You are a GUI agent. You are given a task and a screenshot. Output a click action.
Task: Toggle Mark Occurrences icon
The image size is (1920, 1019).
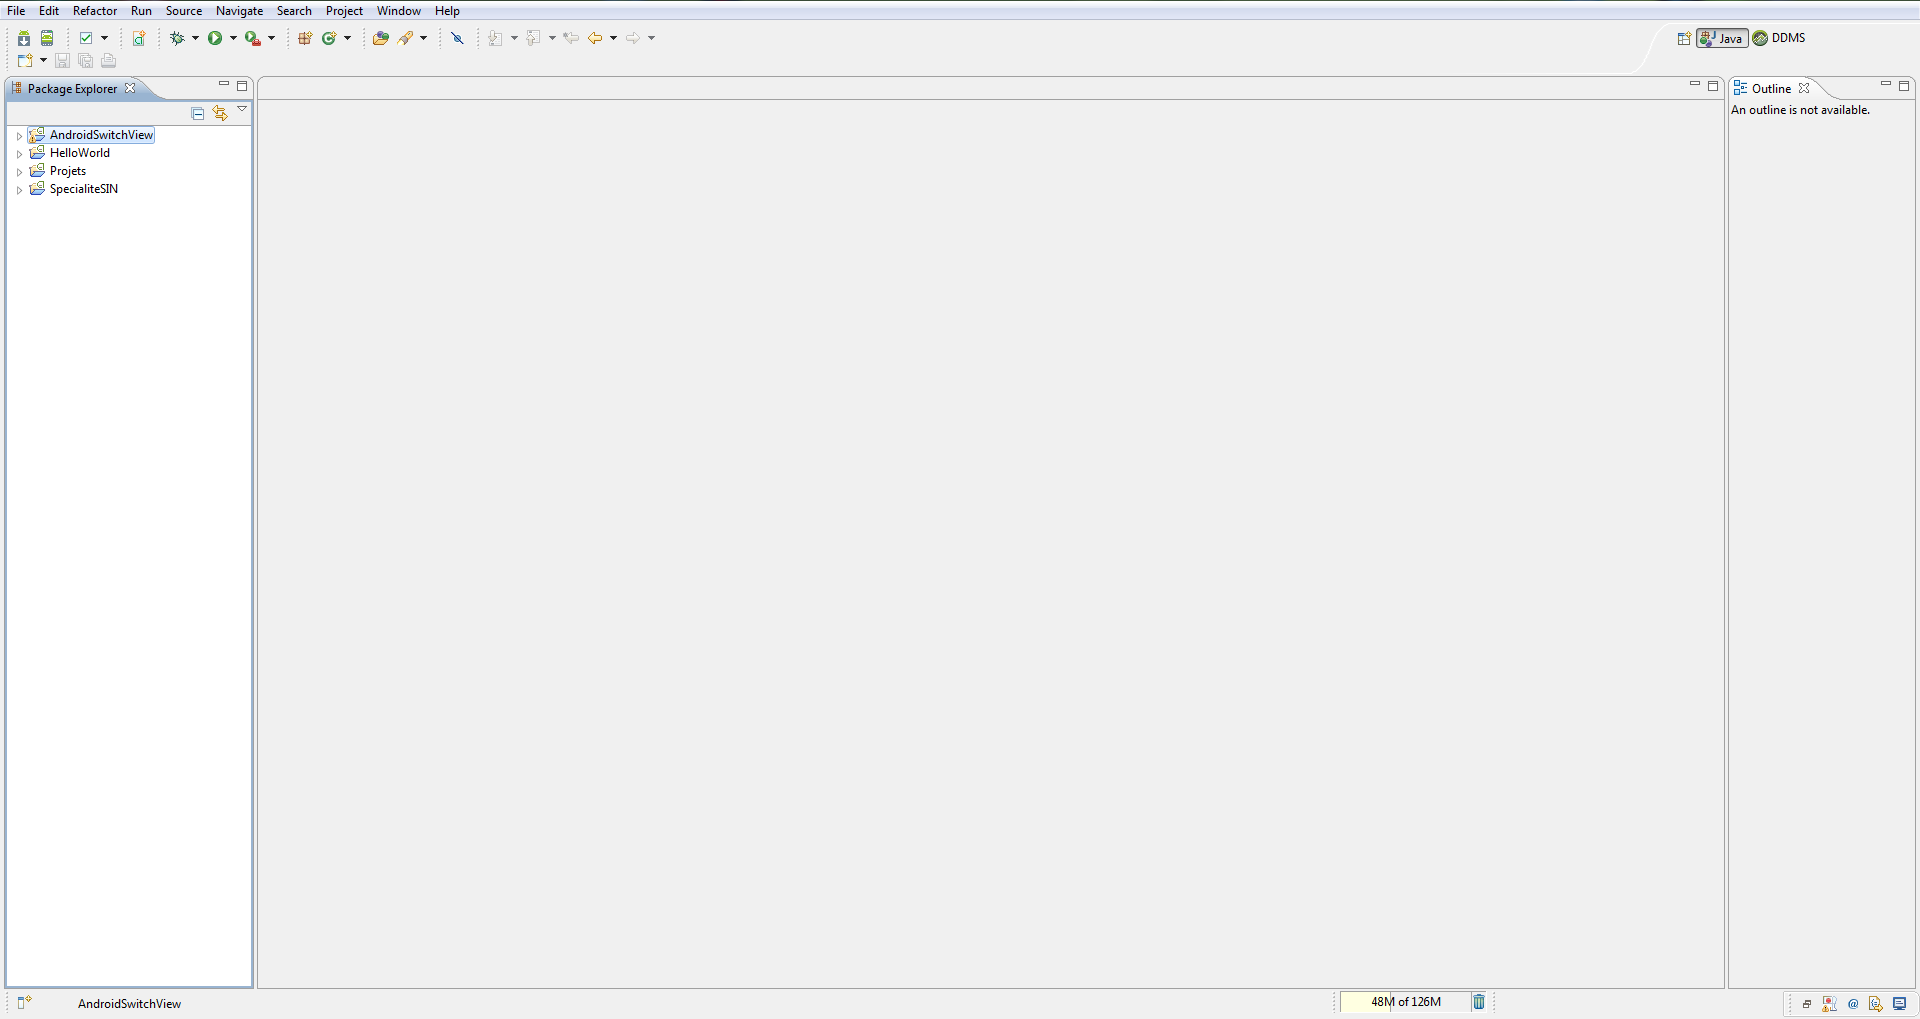[x=458, y=38]
